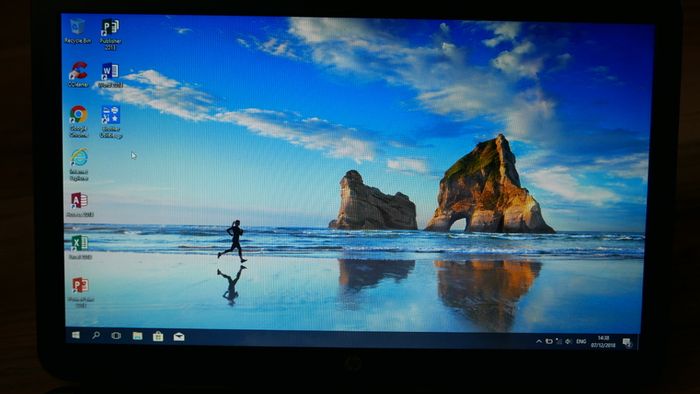Select the Excel 2013 desktop shortcut
Screen dimensions: 700x394
(x=80, y=247)
